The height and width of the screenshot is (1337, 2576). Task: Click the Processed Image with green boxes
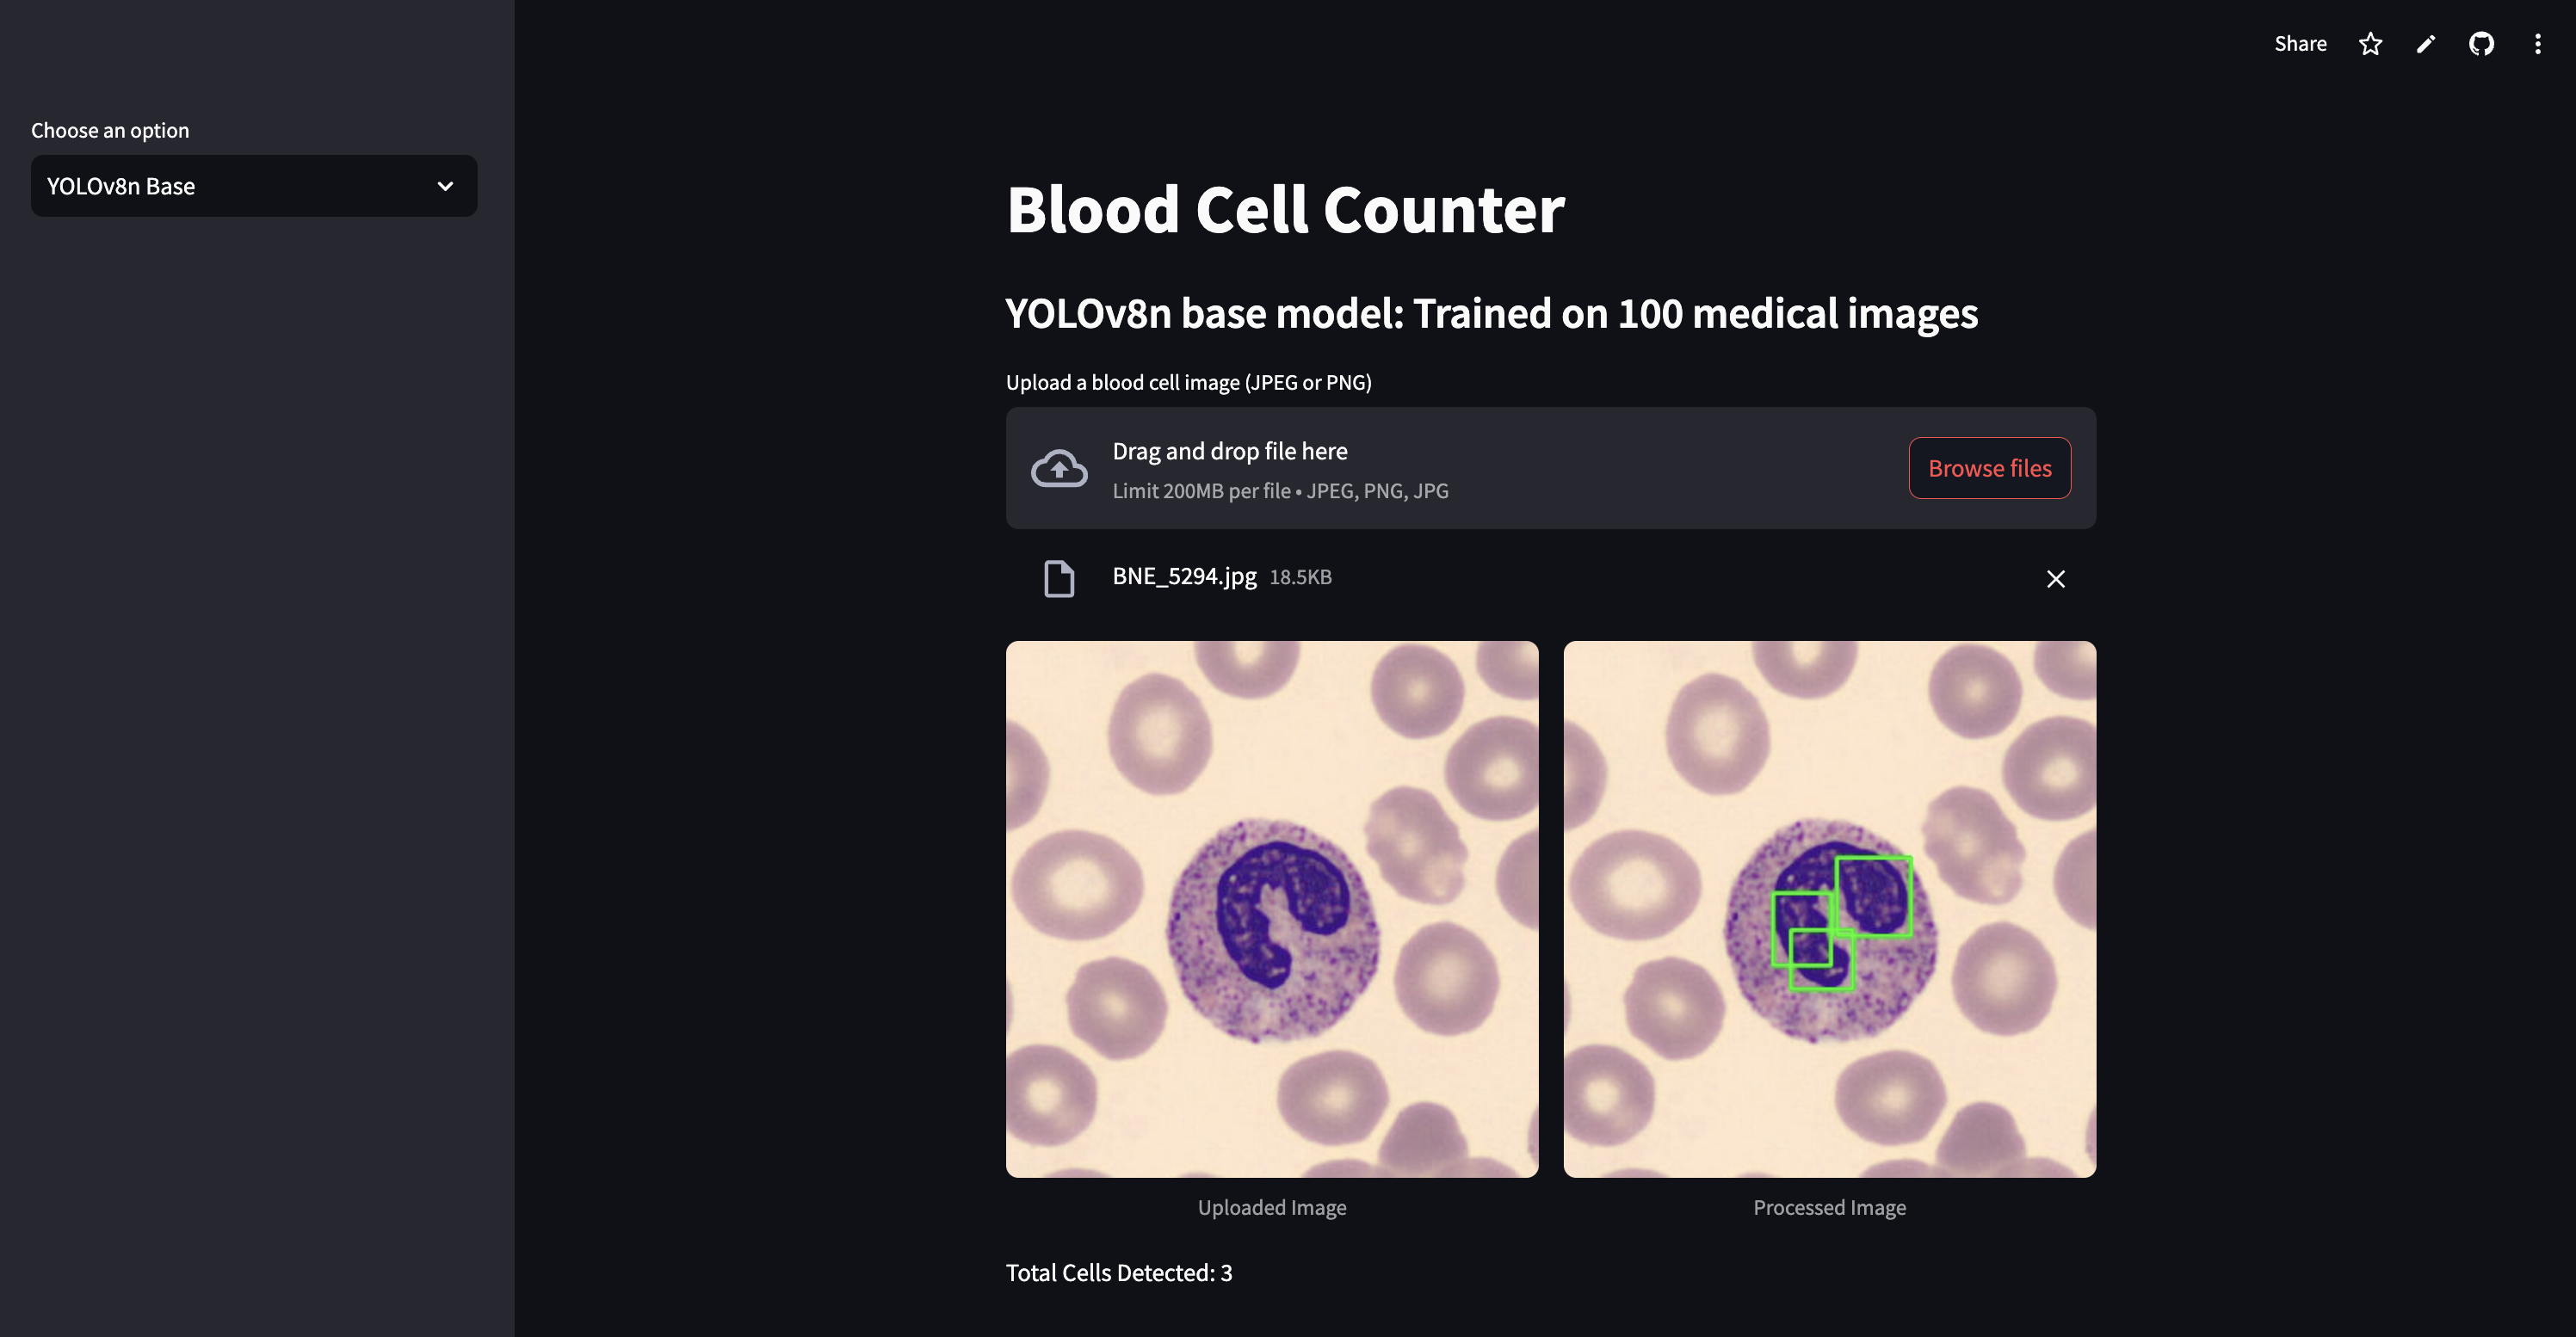click(1829, 908)
